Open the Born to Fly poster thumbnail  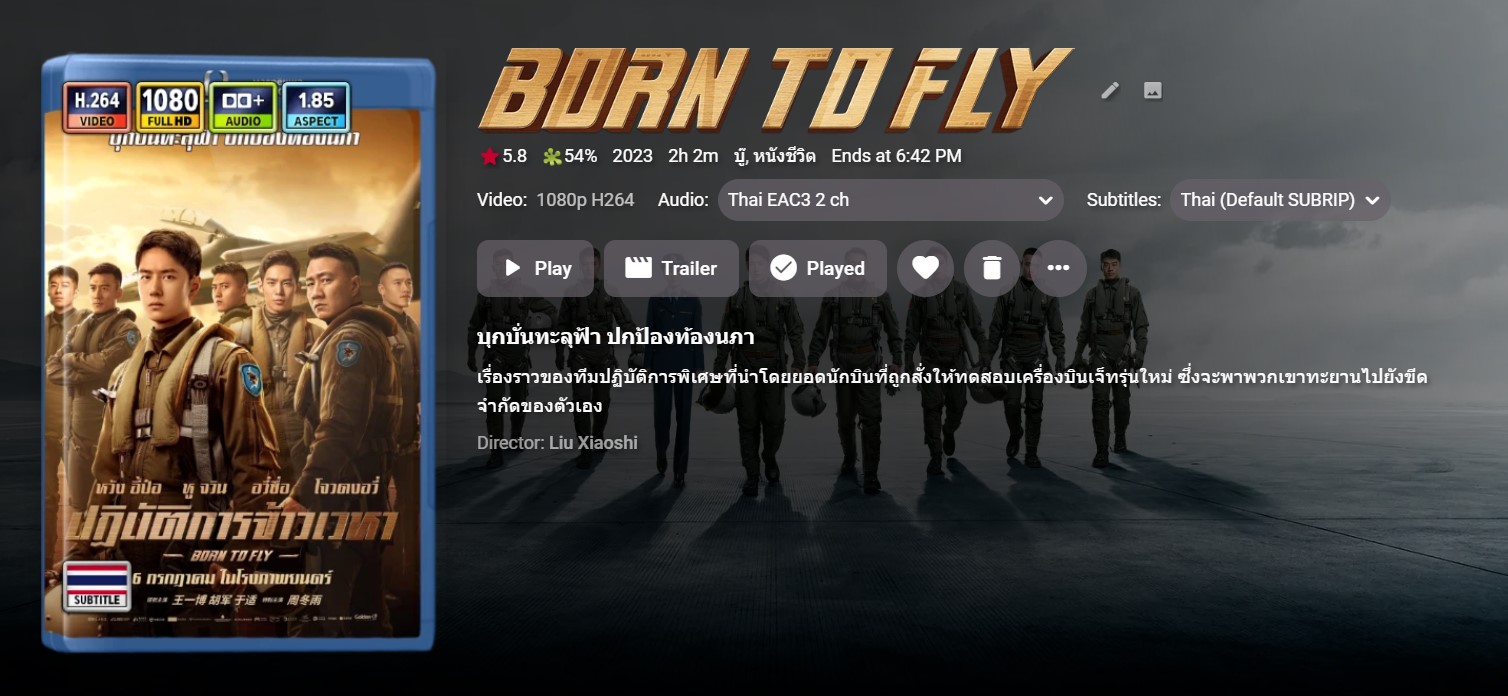coord(238,352)
